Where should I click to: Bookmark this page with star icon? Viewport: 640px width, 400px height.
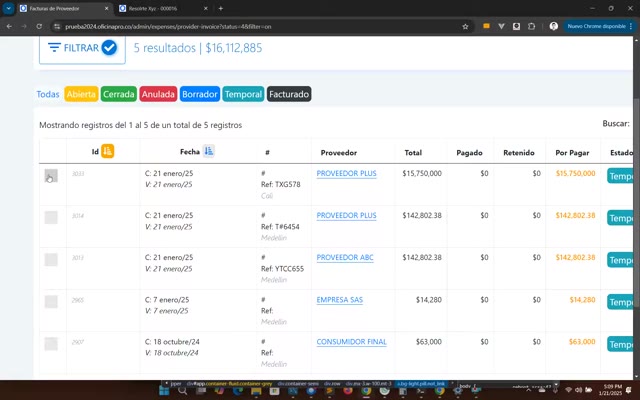(x=465, y=27)
